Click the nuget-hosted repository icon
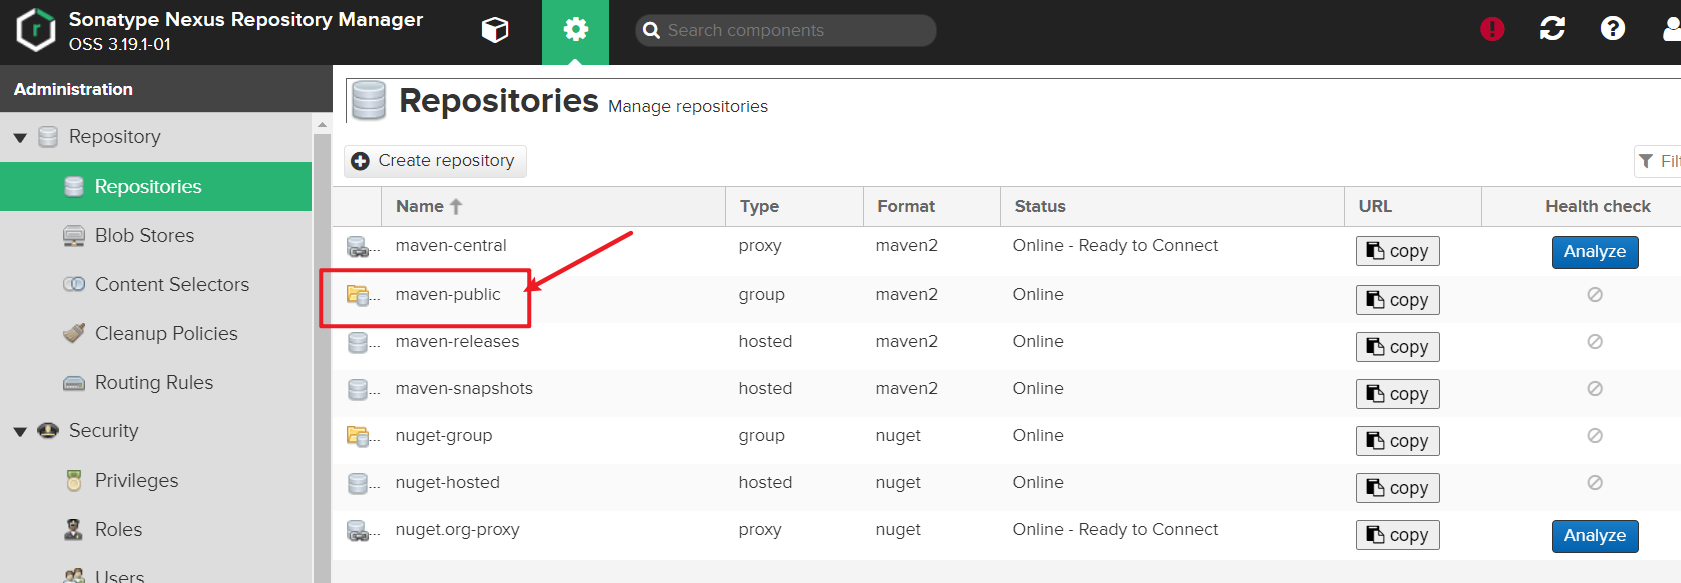Screen dimensions: 1681x583 358,483
